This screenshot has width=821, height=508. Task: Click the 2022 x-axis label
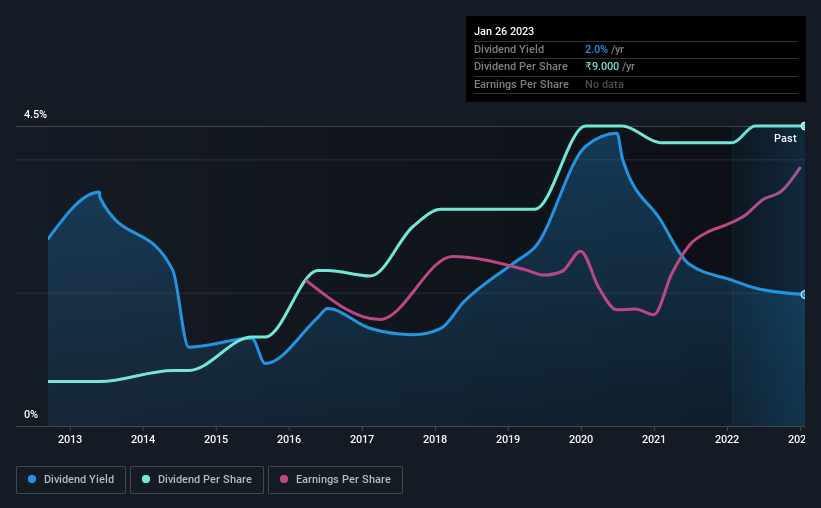pyautogui.click(x=727, y=439)
